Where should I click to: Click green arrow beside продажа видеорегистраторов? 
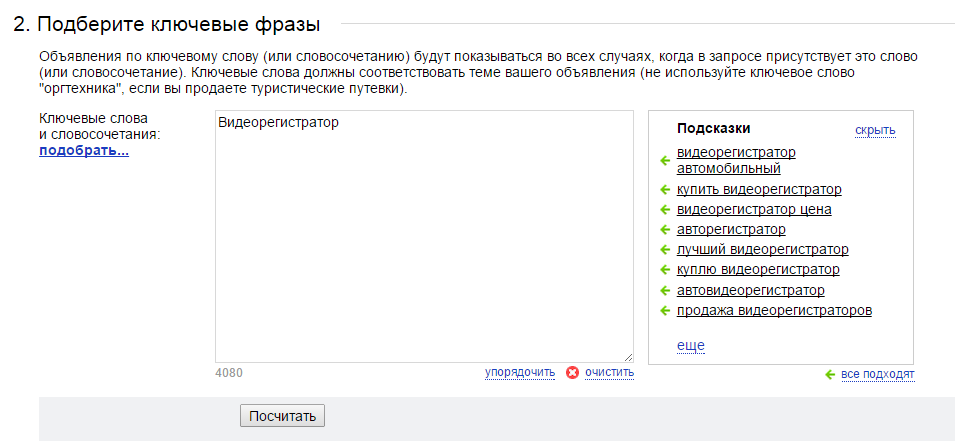(x=665, y=311)
